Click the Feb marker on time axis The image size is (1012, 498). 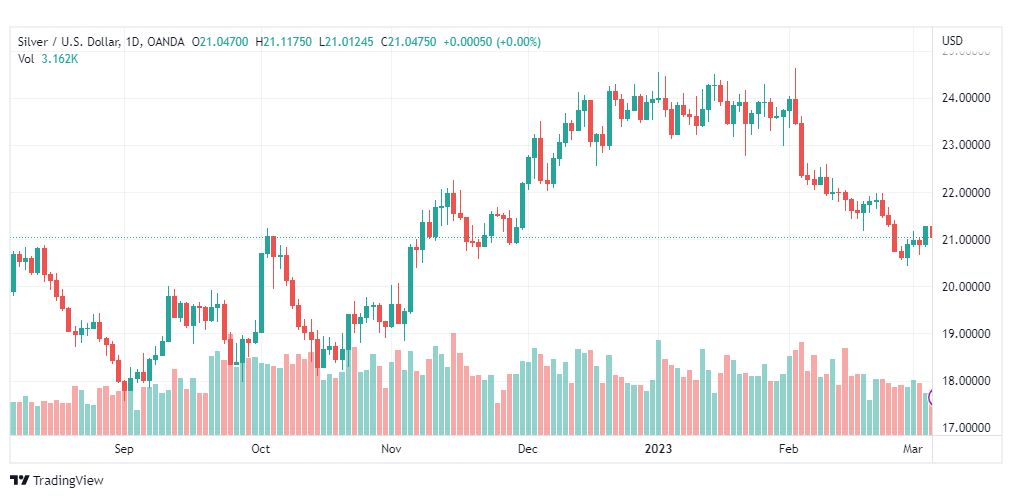point(790,449)
